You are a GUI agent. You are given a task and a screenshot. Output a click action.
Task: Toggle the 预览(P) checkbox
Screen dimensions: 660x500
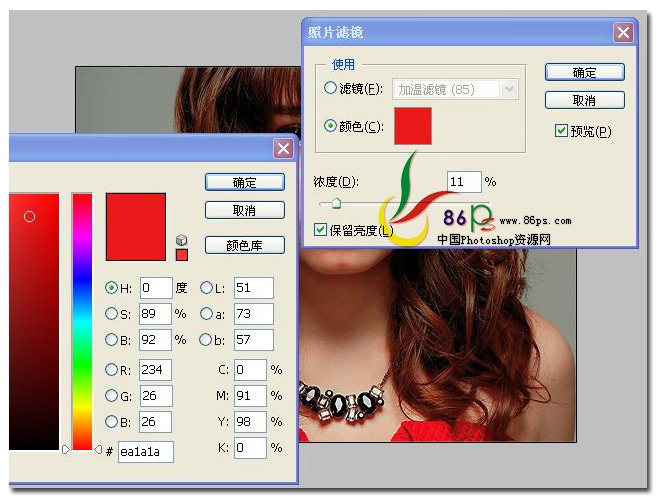pyautogui.click(x=561, y=130)
